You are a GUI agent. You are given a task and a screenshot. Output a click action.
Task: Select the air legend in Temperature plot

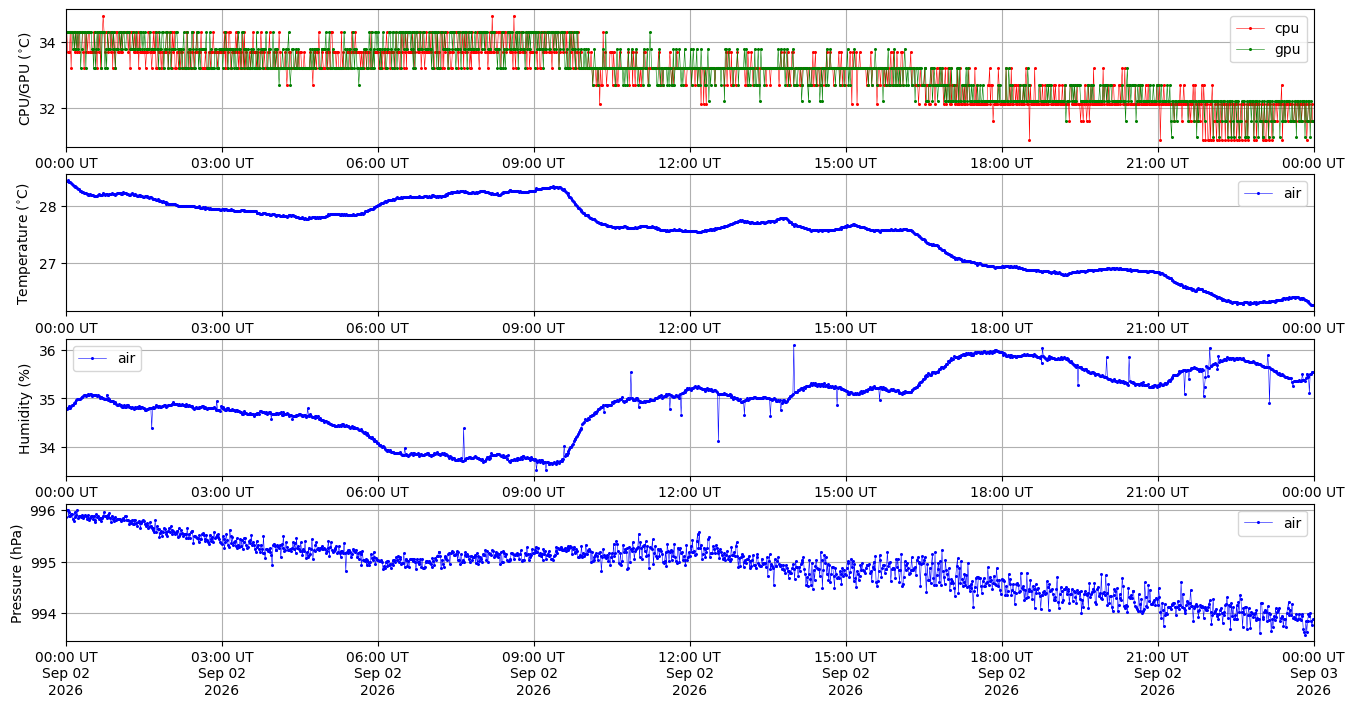(x=1273, y=193)
